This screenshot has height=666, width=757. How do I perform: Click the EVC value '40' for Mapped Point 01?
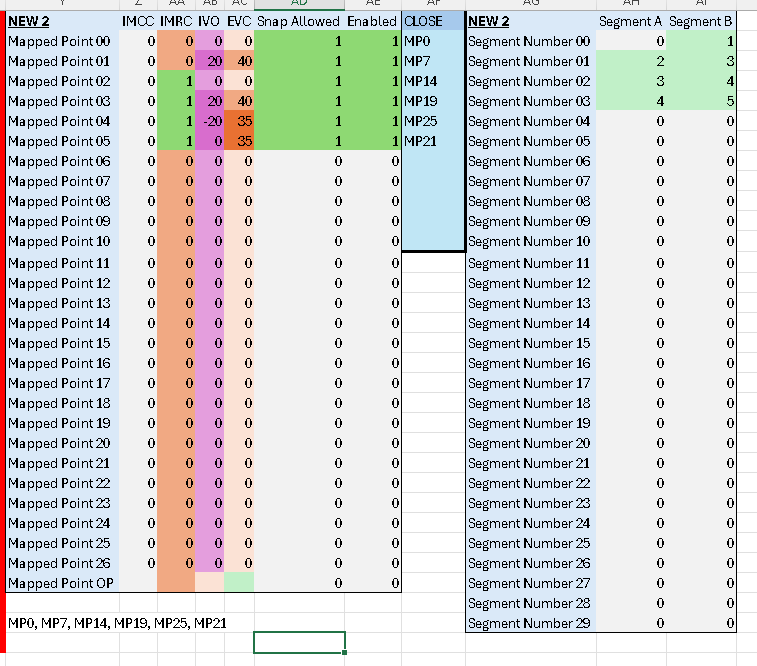pos(239,61)
